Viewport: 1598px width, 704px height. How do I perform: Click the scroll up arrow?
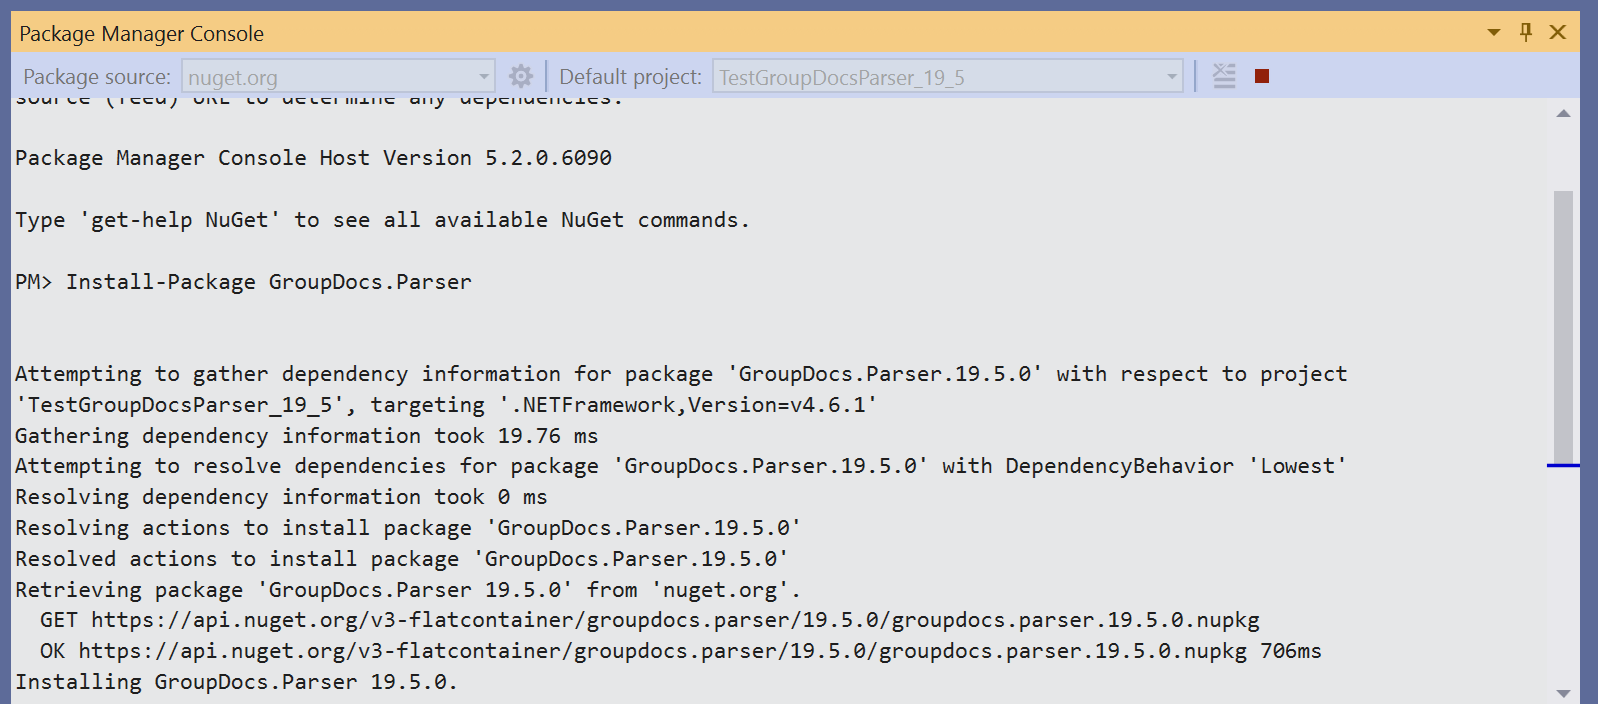[x=1563, y=114]
